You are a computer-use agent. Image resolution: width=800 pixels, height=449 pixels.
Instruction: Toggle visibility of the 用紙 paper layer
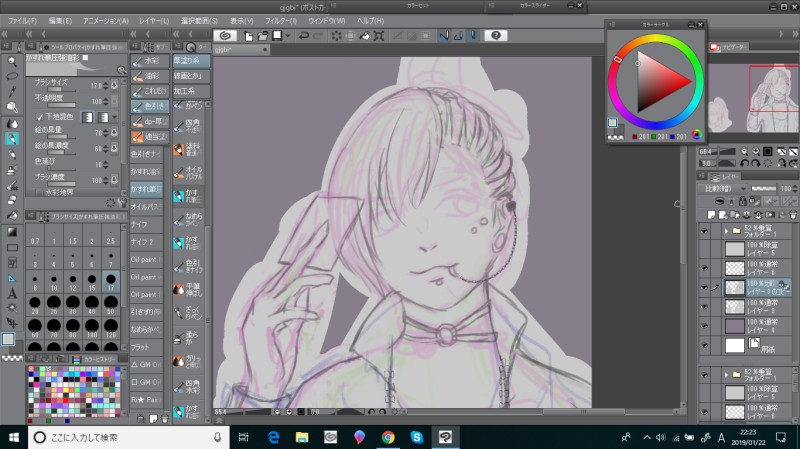click(x=705, y=345)
